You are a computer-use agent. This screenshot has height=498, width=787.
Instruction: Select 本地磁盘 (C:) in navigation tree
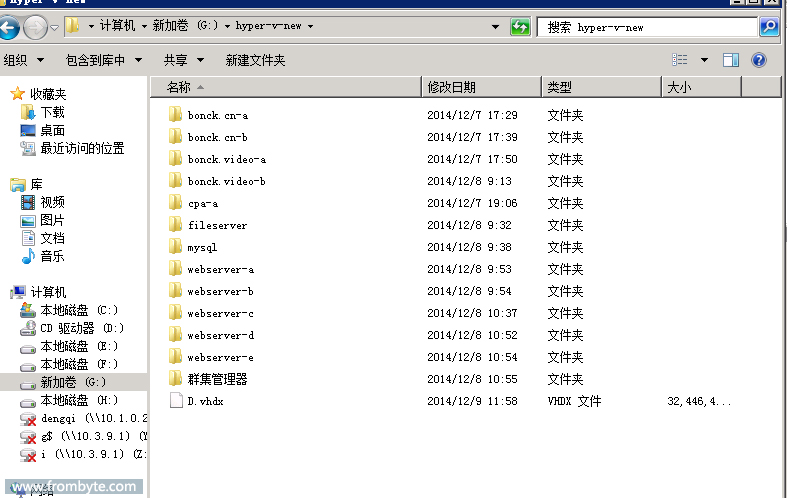(78, 310)
